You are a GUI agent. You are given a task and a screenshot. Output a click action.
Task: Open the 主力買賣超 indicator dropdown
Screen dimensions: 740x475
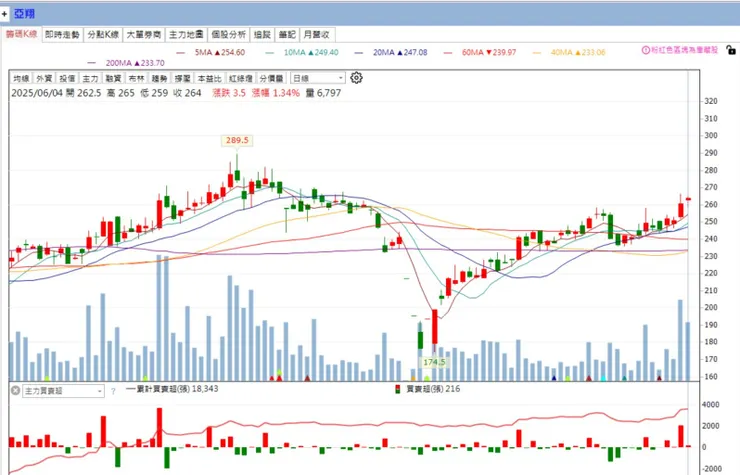(63, 391)
